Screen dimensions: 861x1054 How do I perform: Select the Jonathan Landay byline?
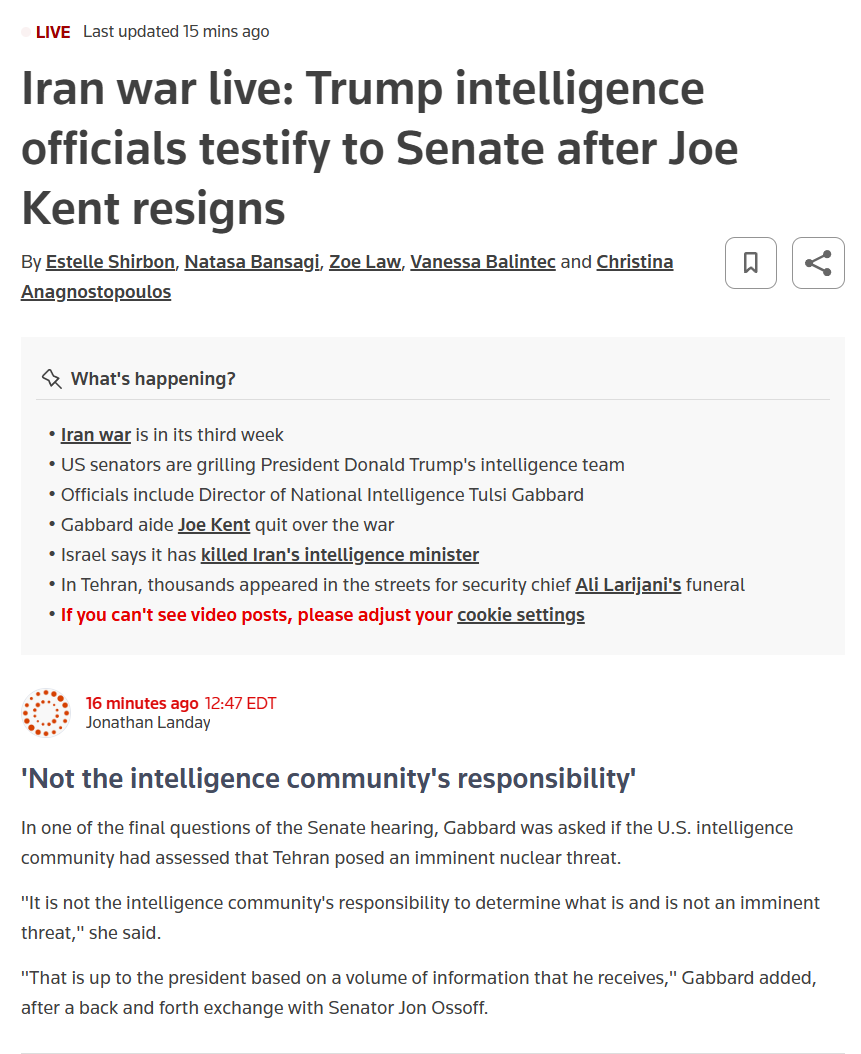[x=148, y=722]
